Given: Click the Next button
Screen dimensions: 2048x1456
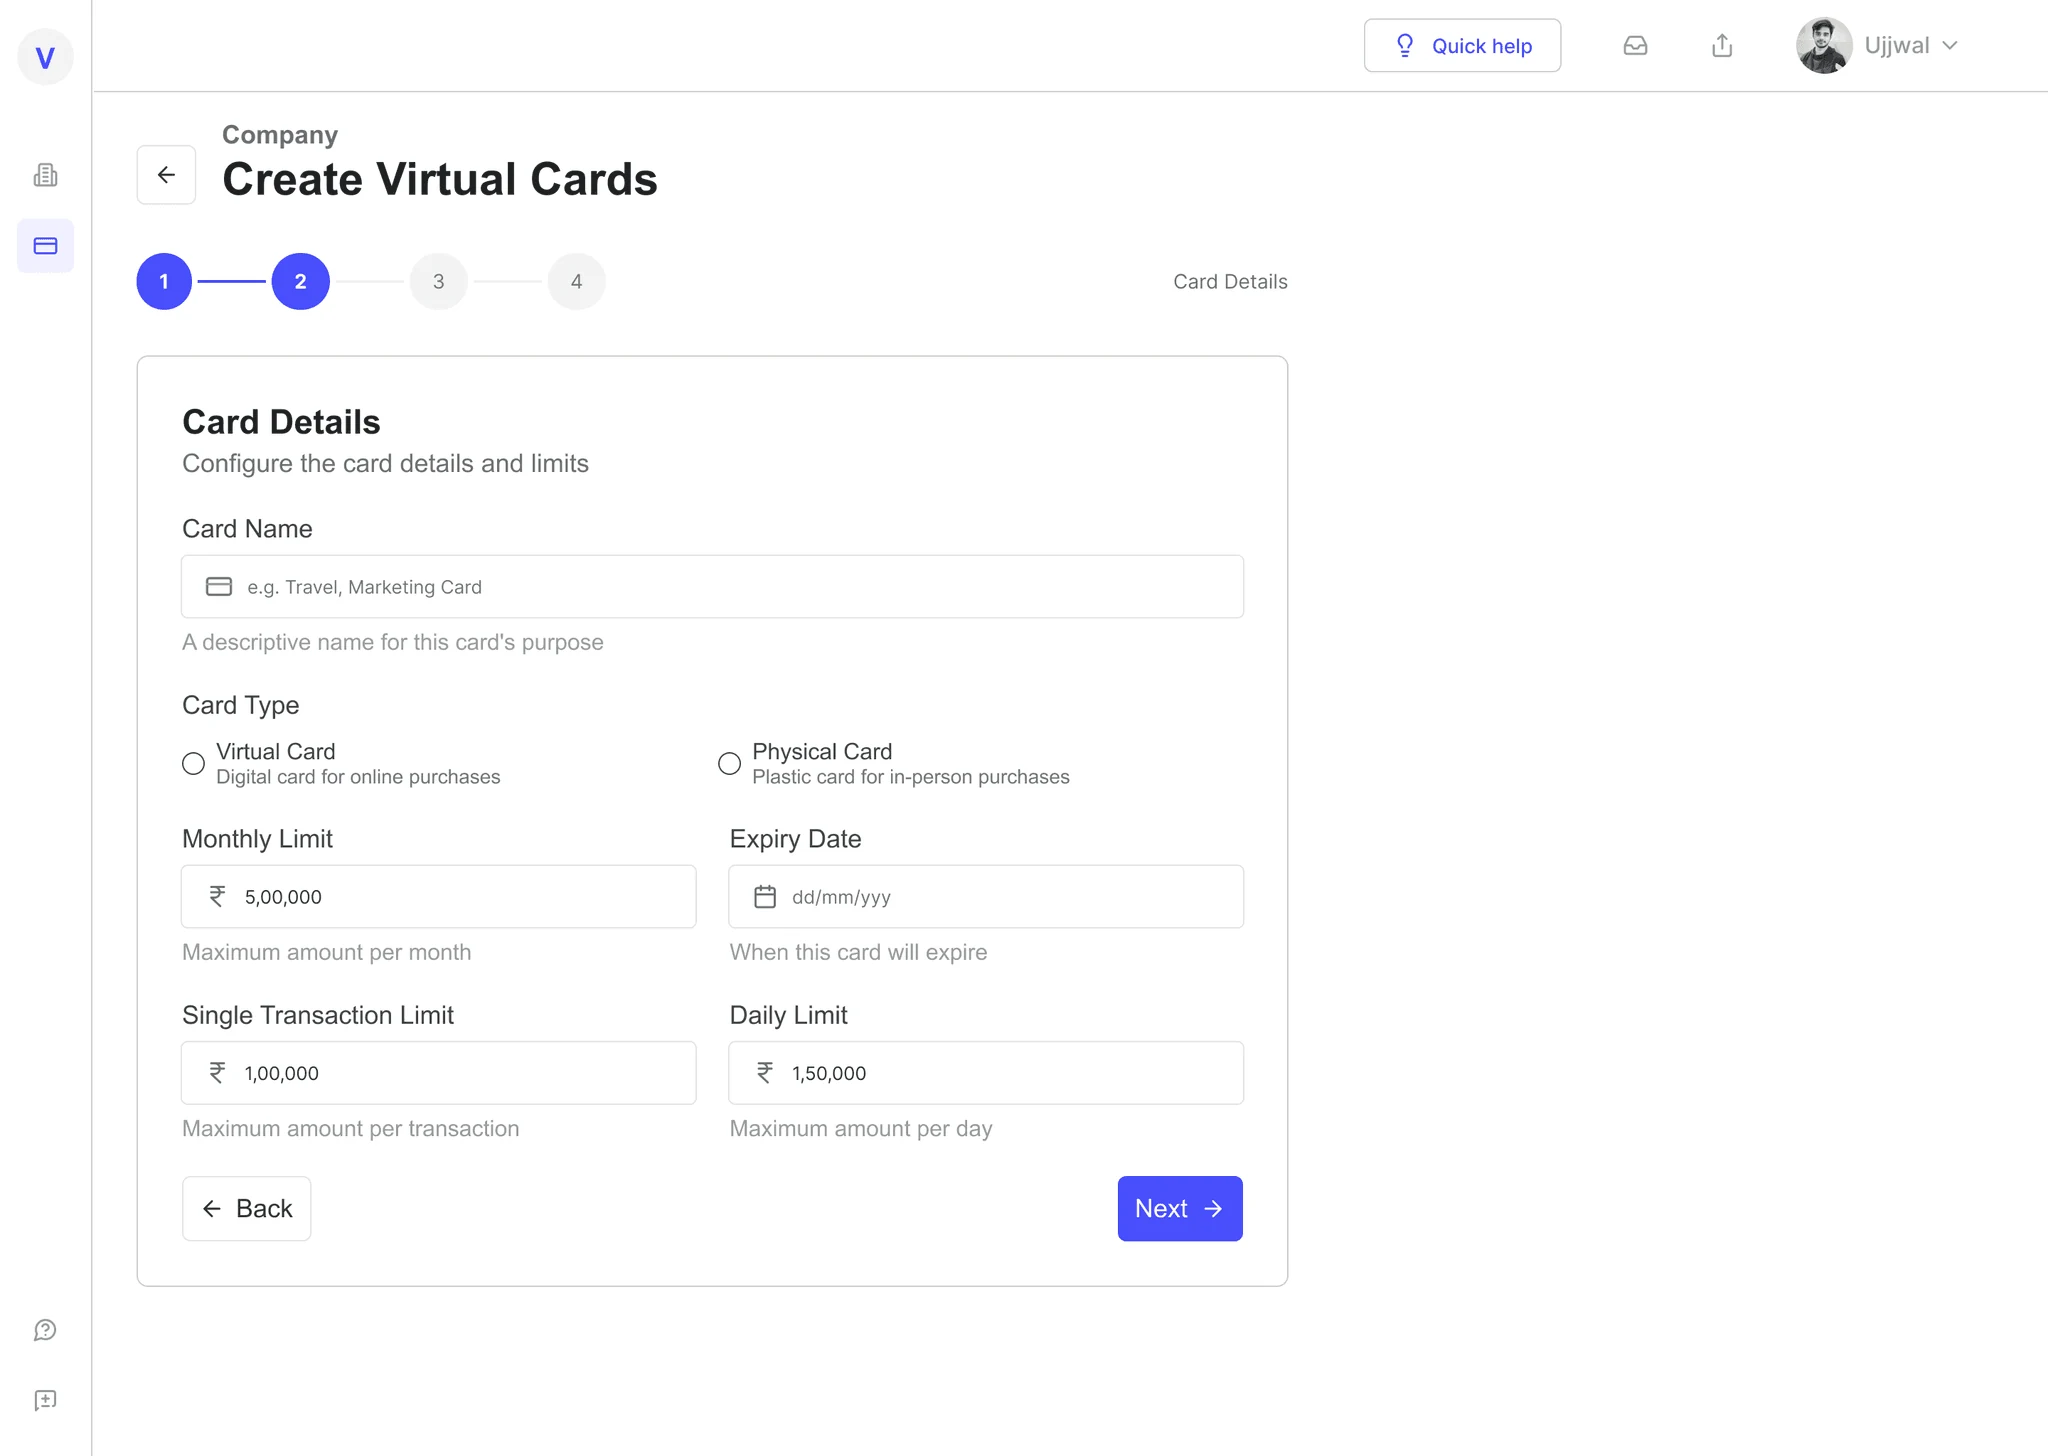Looking at the screenshot, I should click(x=1180, y=1209).
